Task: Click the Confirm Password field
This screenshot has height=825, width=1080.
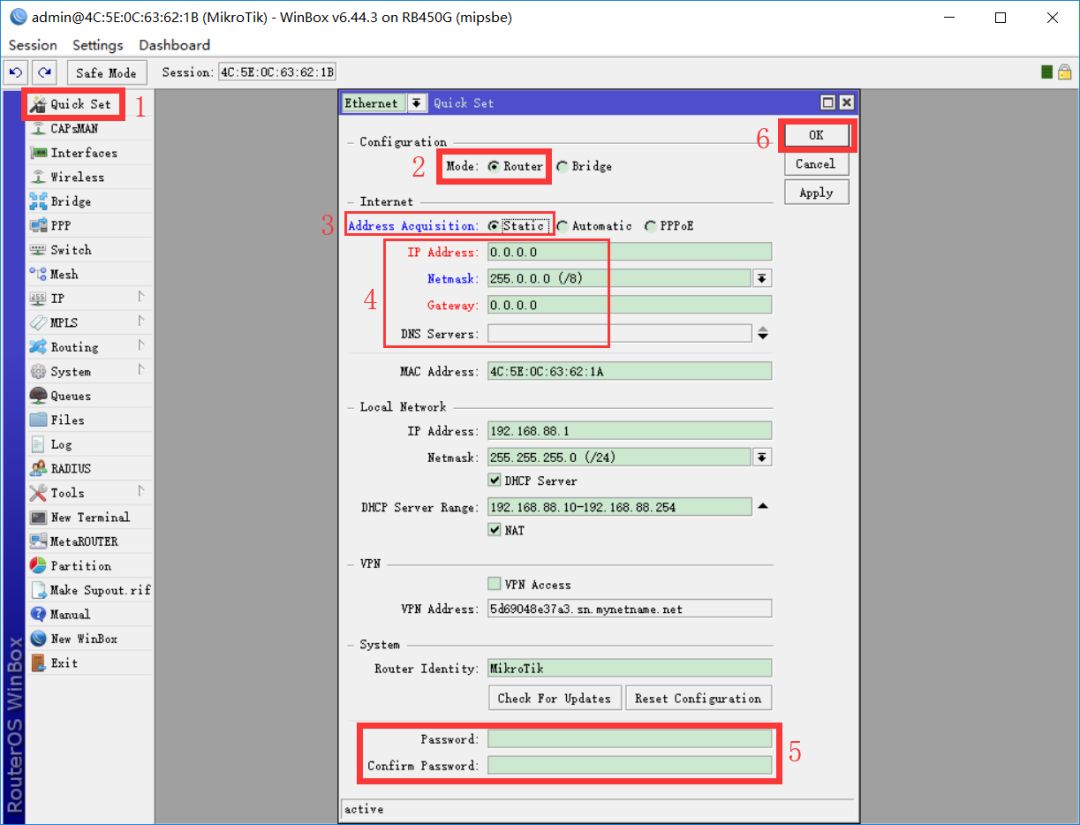Action: point(630,765)
